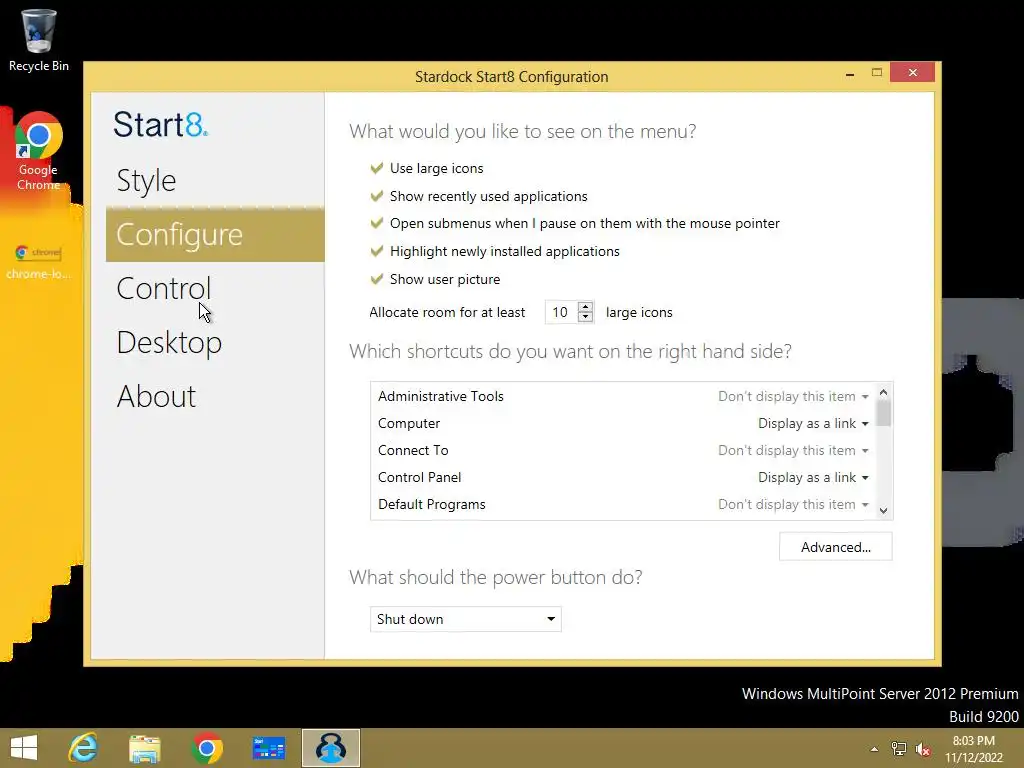Open Administrative Tools display dropdown

(x=793, y=396)
